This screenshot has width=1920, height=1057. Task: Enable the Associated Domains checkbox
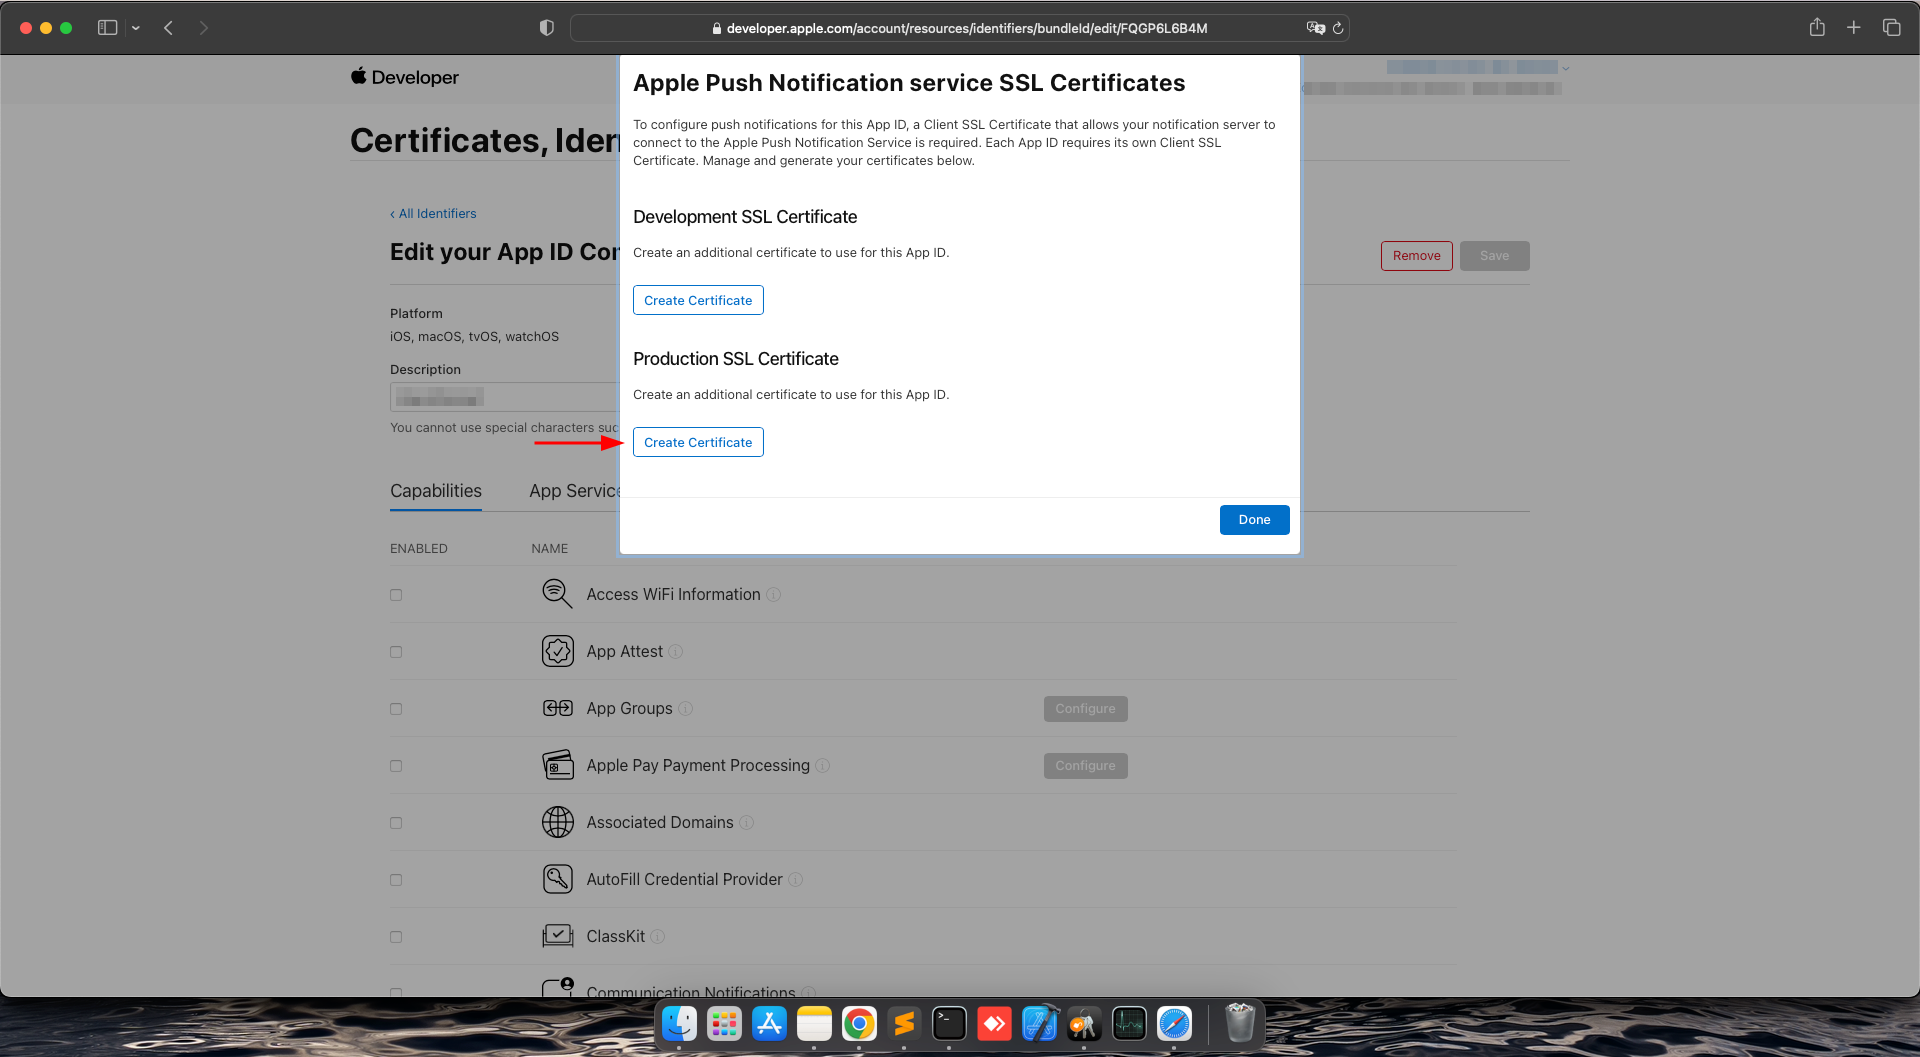[396, 823]
